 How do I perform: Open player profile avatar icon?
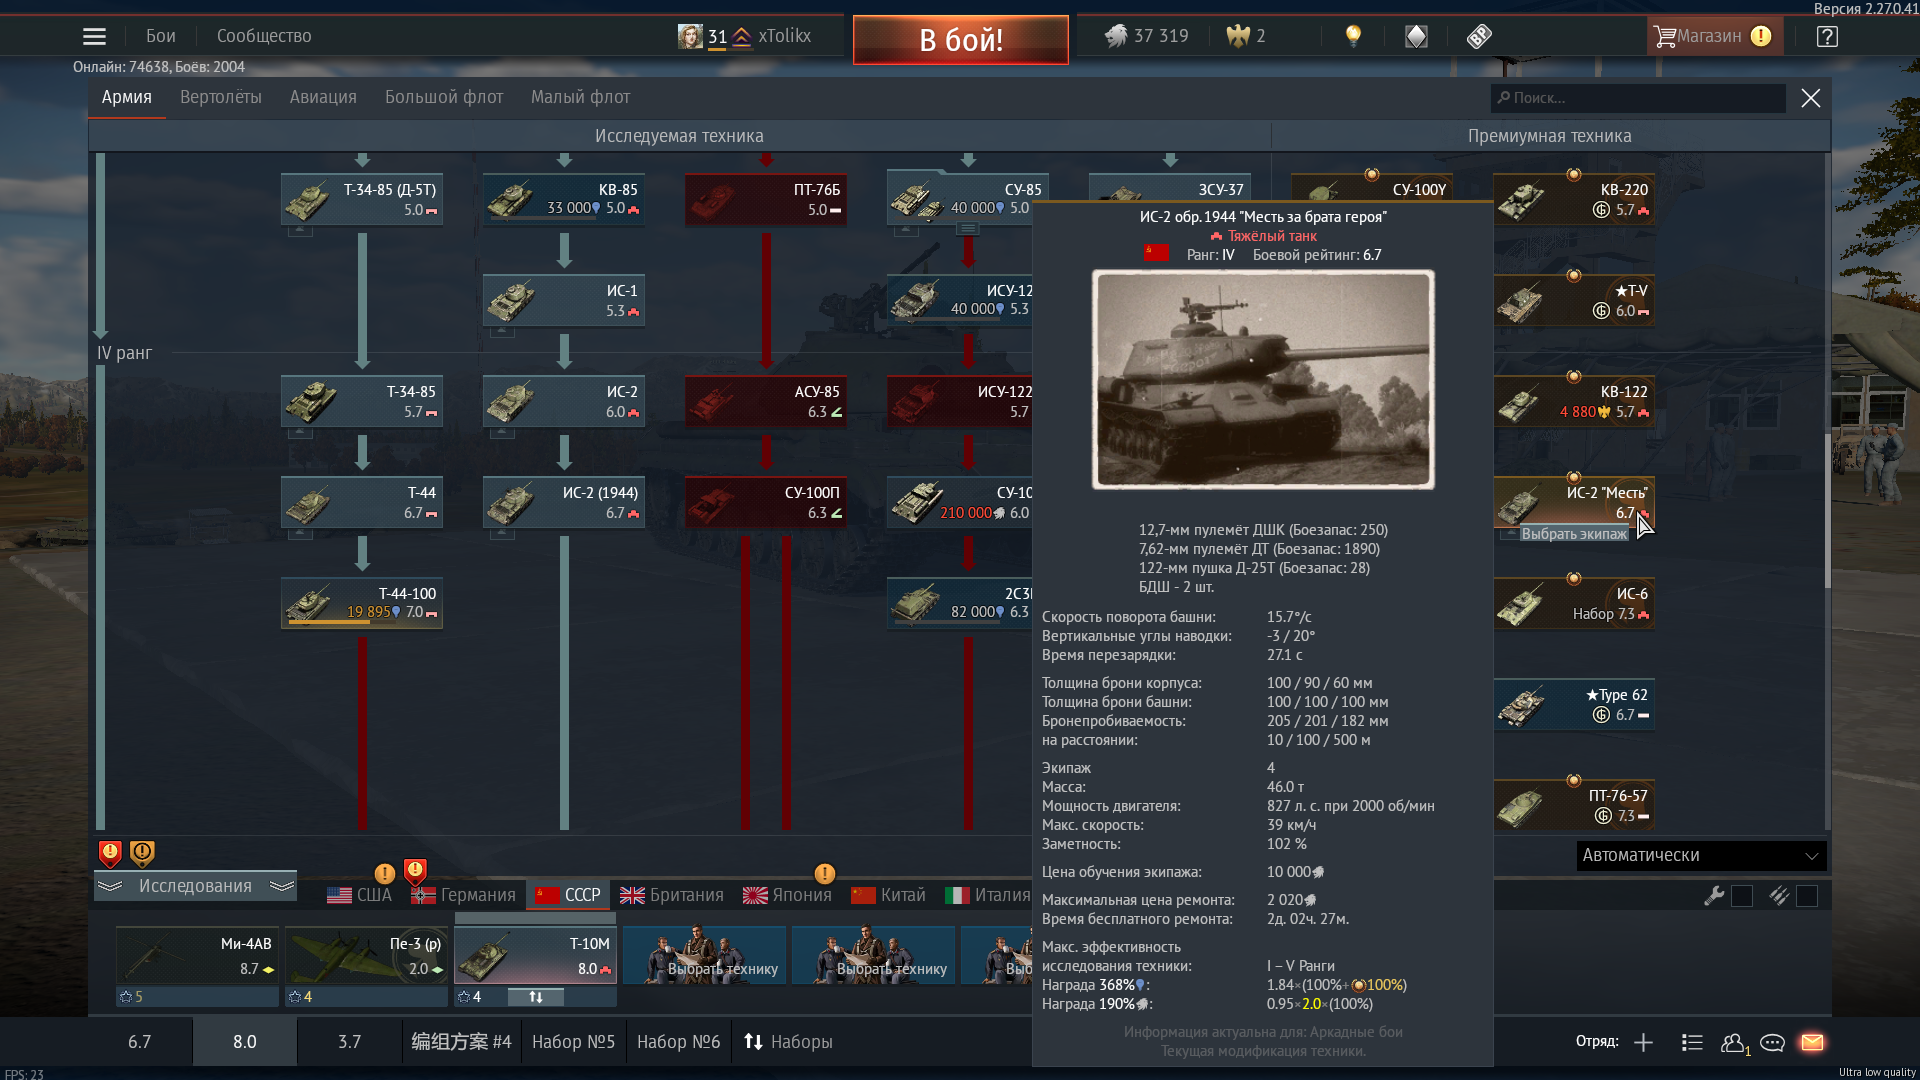690,36
